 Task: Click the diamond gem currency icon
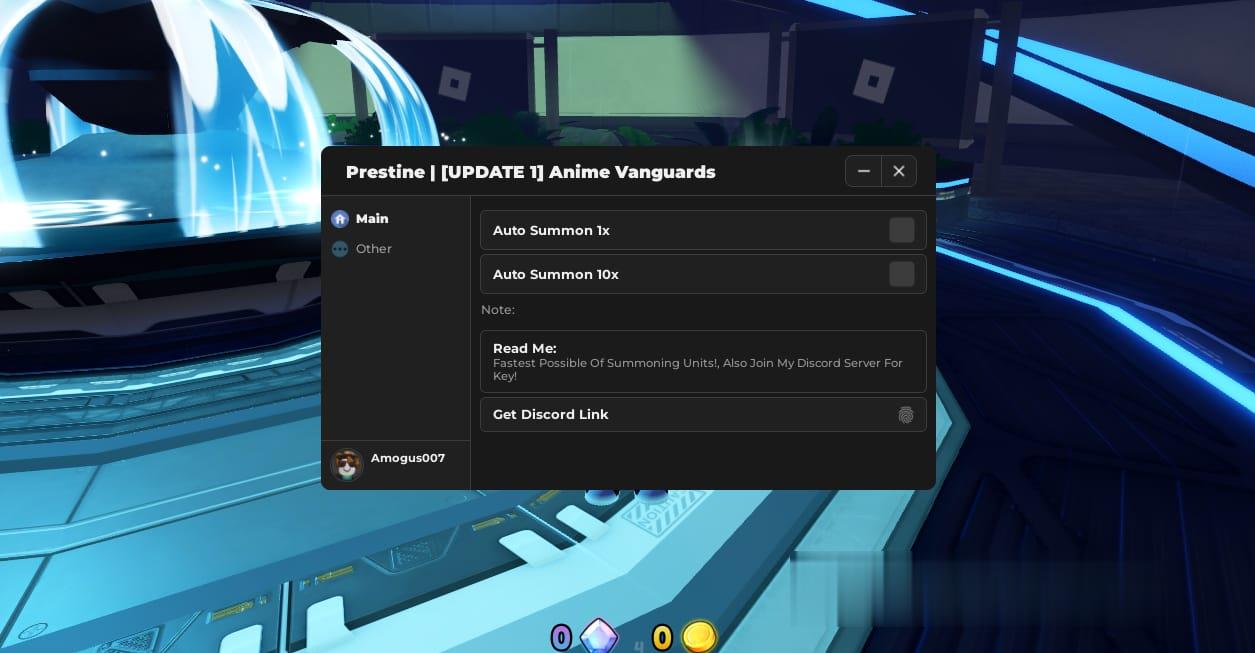[x=599, y=636]
